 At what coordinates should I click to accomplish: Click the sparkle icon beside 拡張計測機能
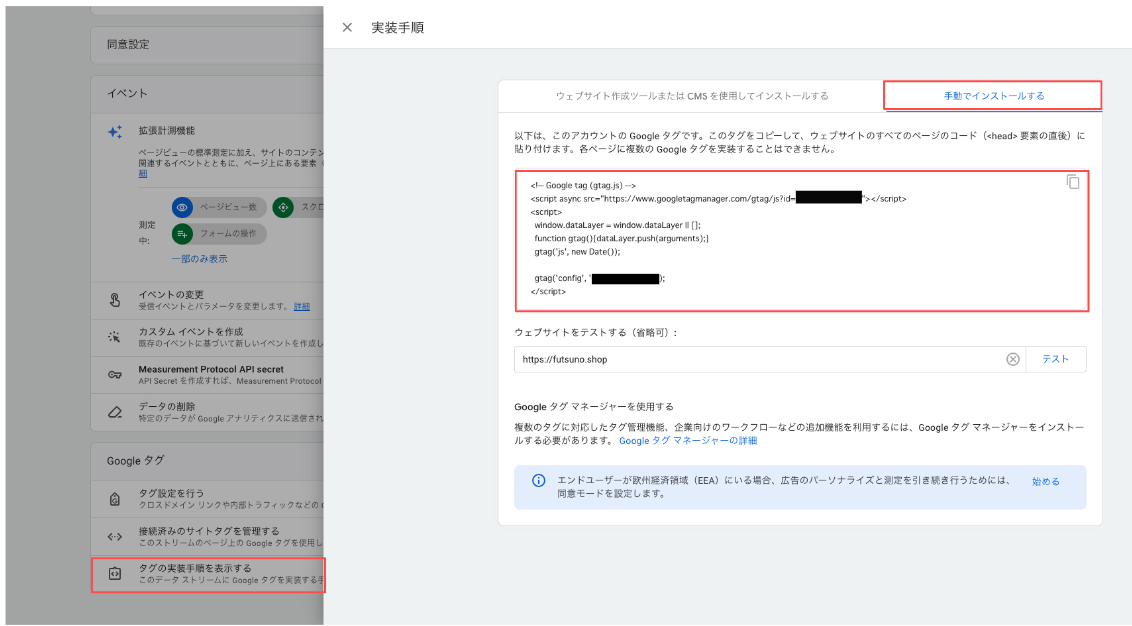click(115, 131)
